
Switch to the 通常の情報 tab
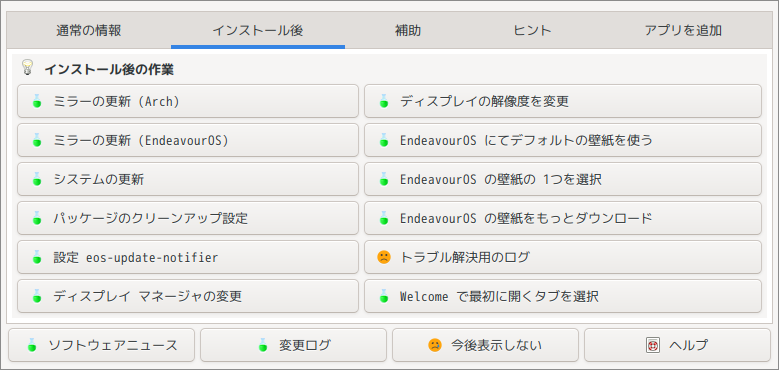[x=88, y=31]
